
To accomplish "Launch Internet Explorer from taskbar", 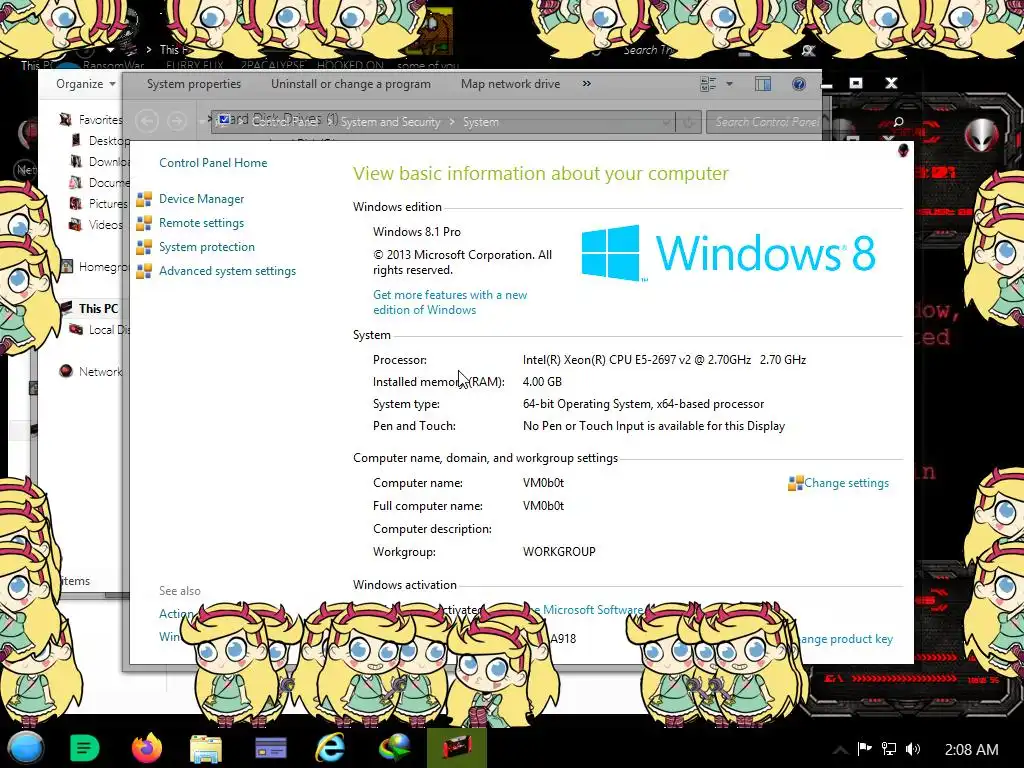I will 330,748.
